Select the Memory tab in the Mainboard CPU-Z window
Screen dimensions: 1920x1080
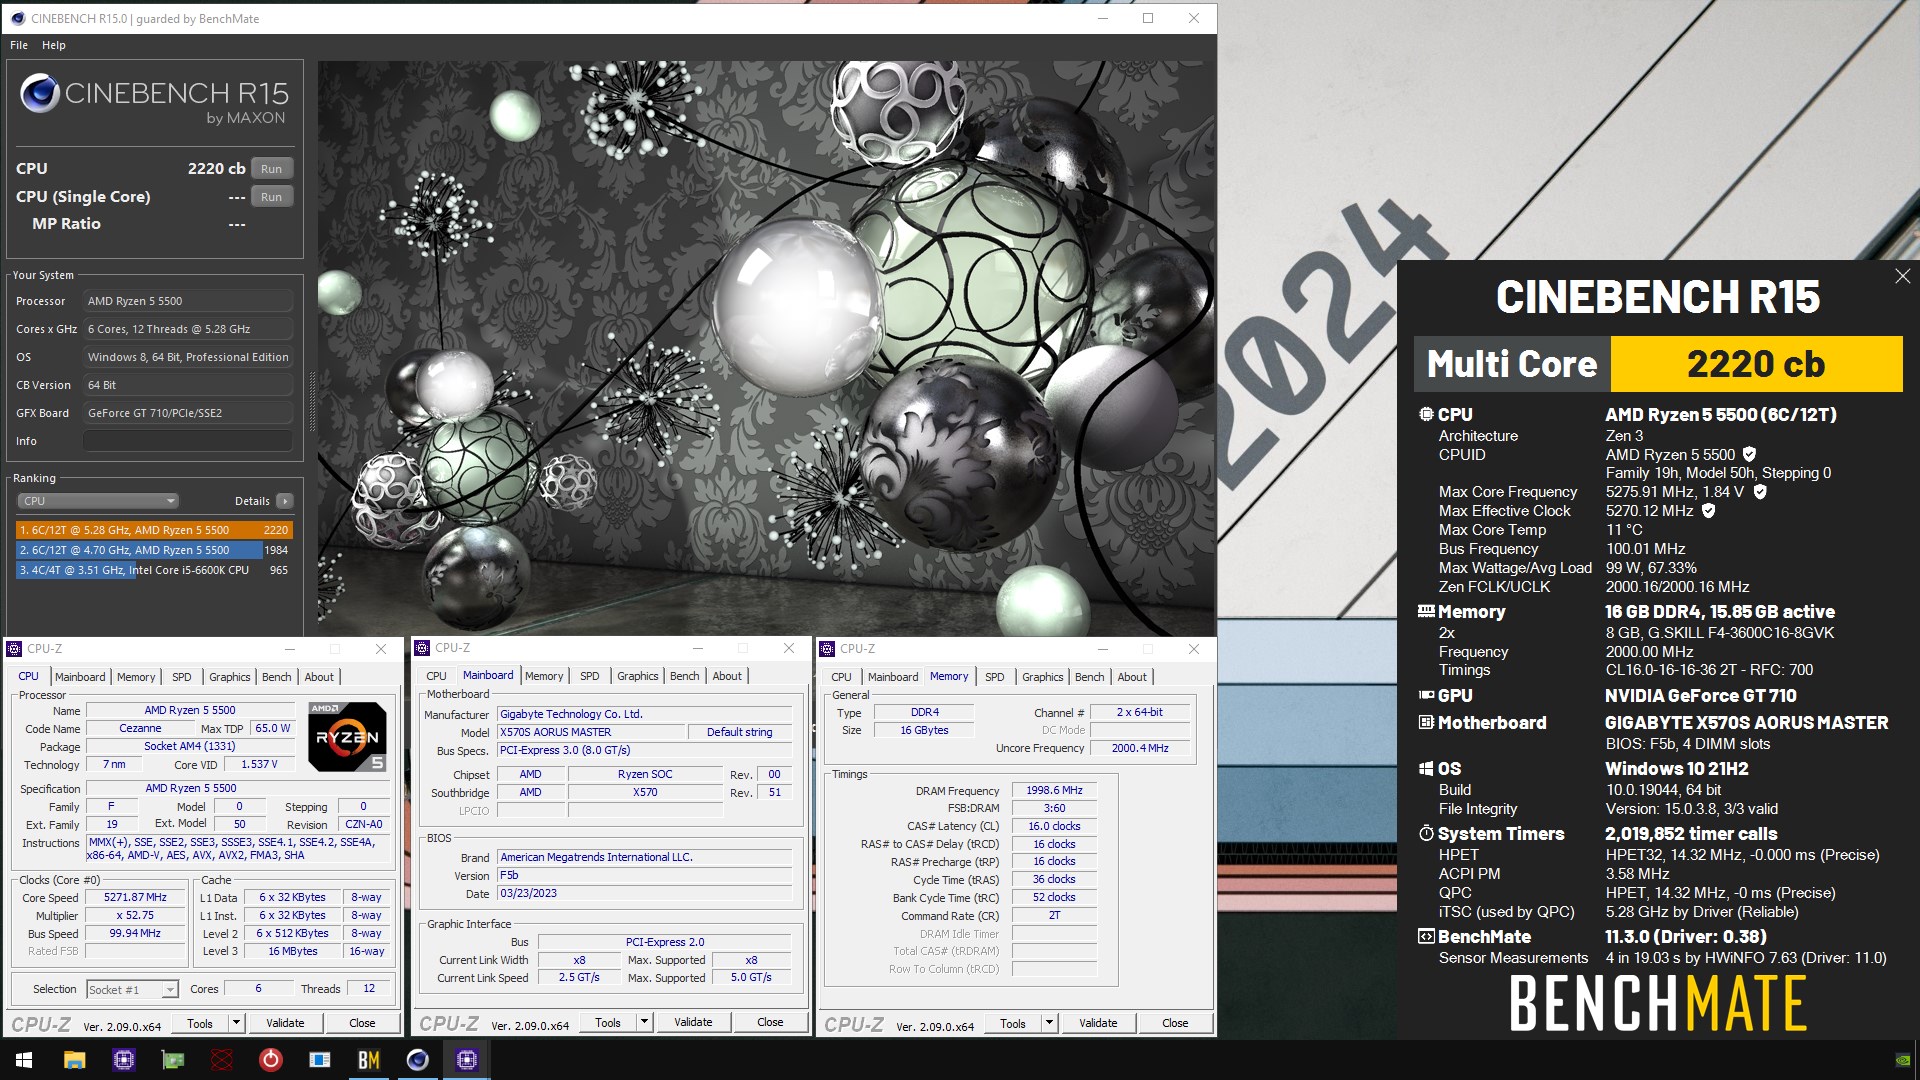click(544, 676)
